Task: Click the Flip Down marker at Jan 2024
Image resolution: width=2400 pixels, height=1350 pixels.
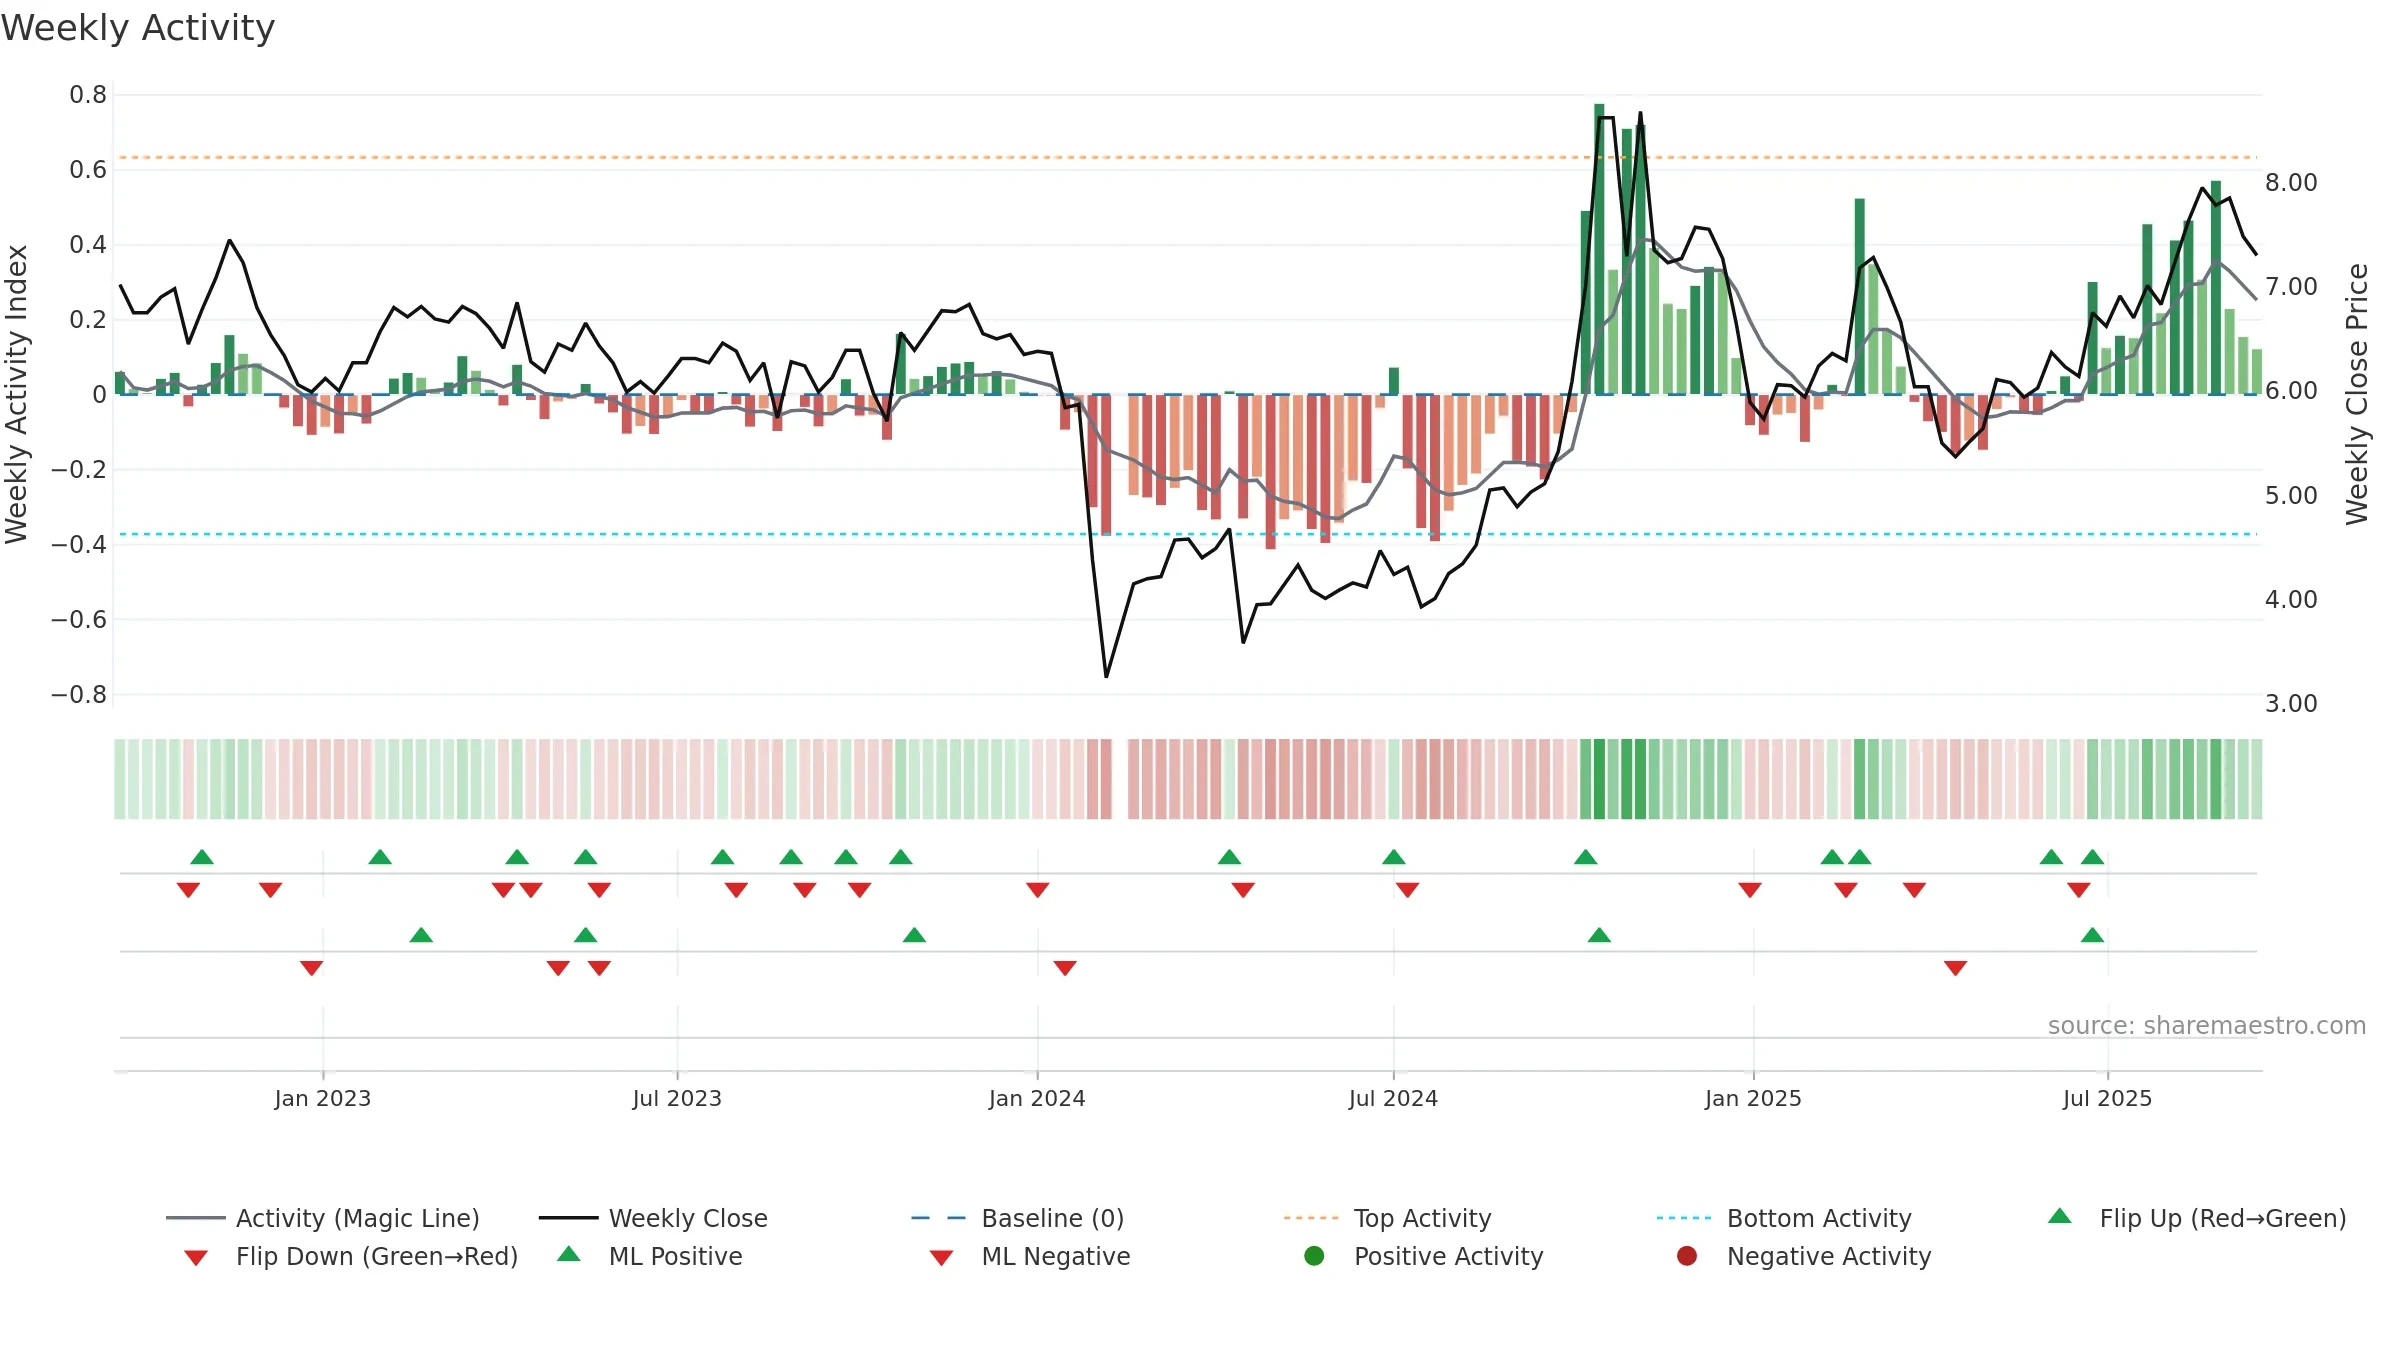Action: click(x=1038, y=890)
